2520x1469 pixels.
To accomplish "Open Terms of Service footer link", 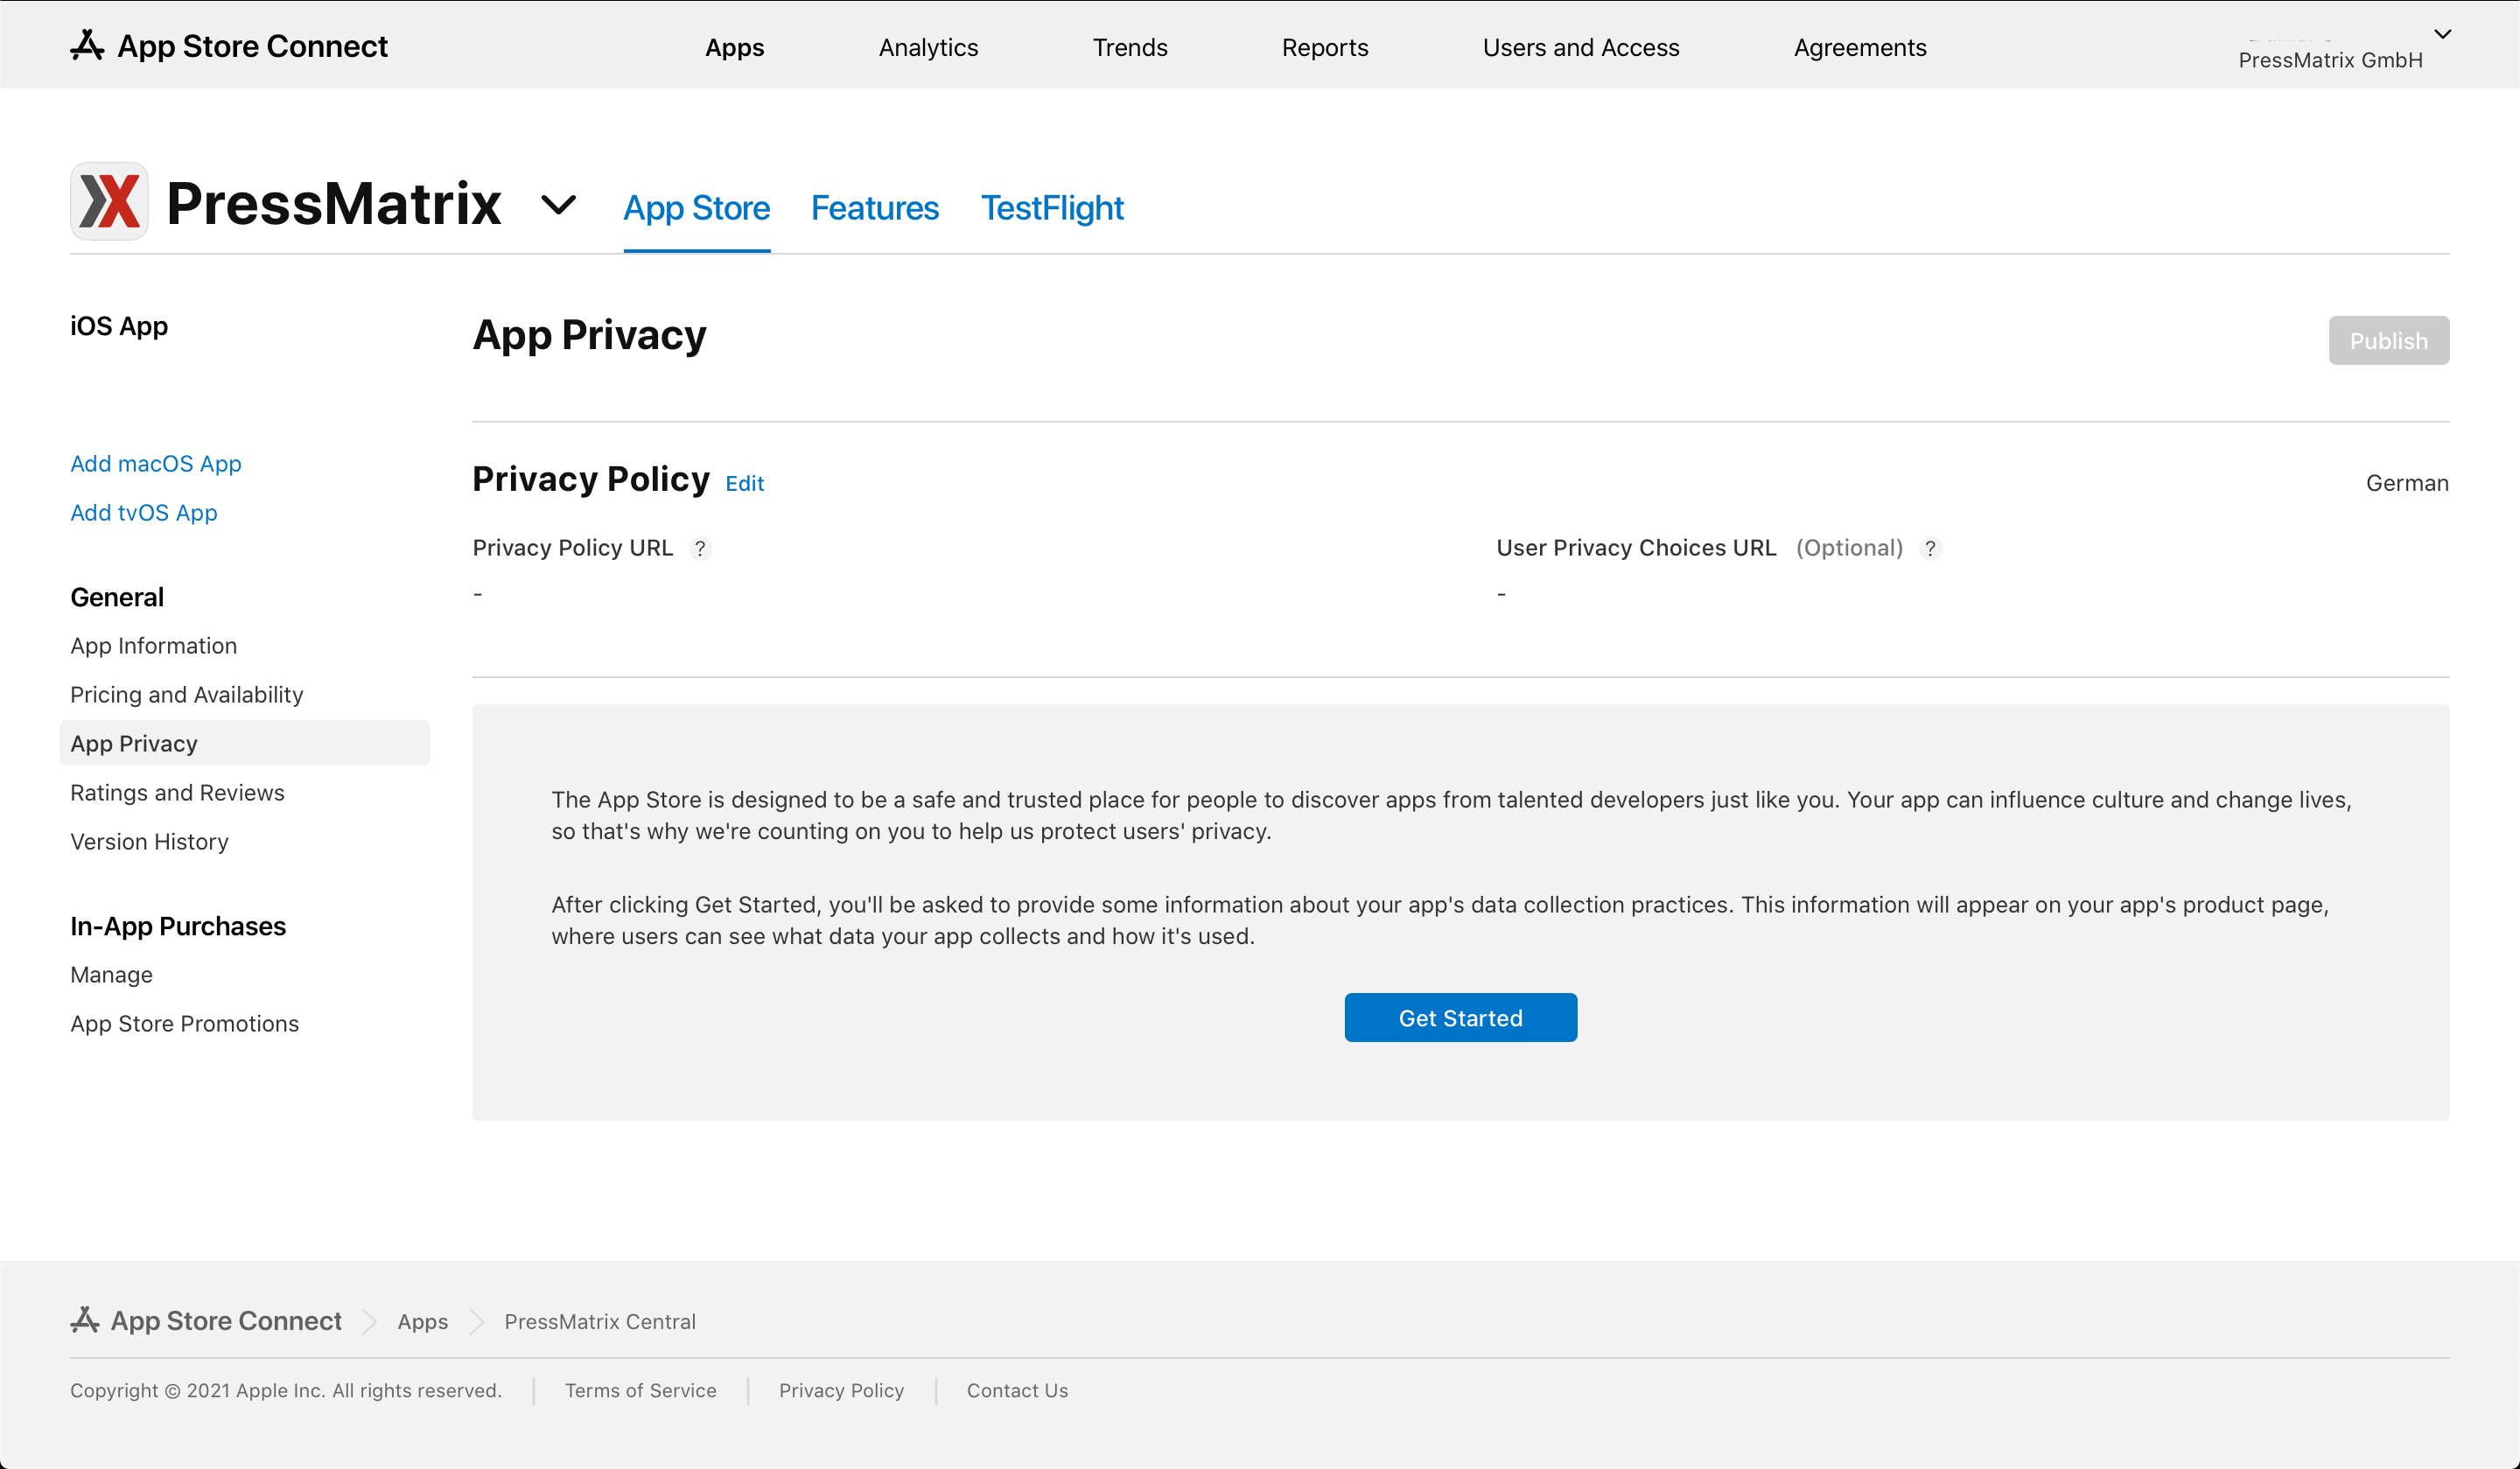I will click(641, 1390).
